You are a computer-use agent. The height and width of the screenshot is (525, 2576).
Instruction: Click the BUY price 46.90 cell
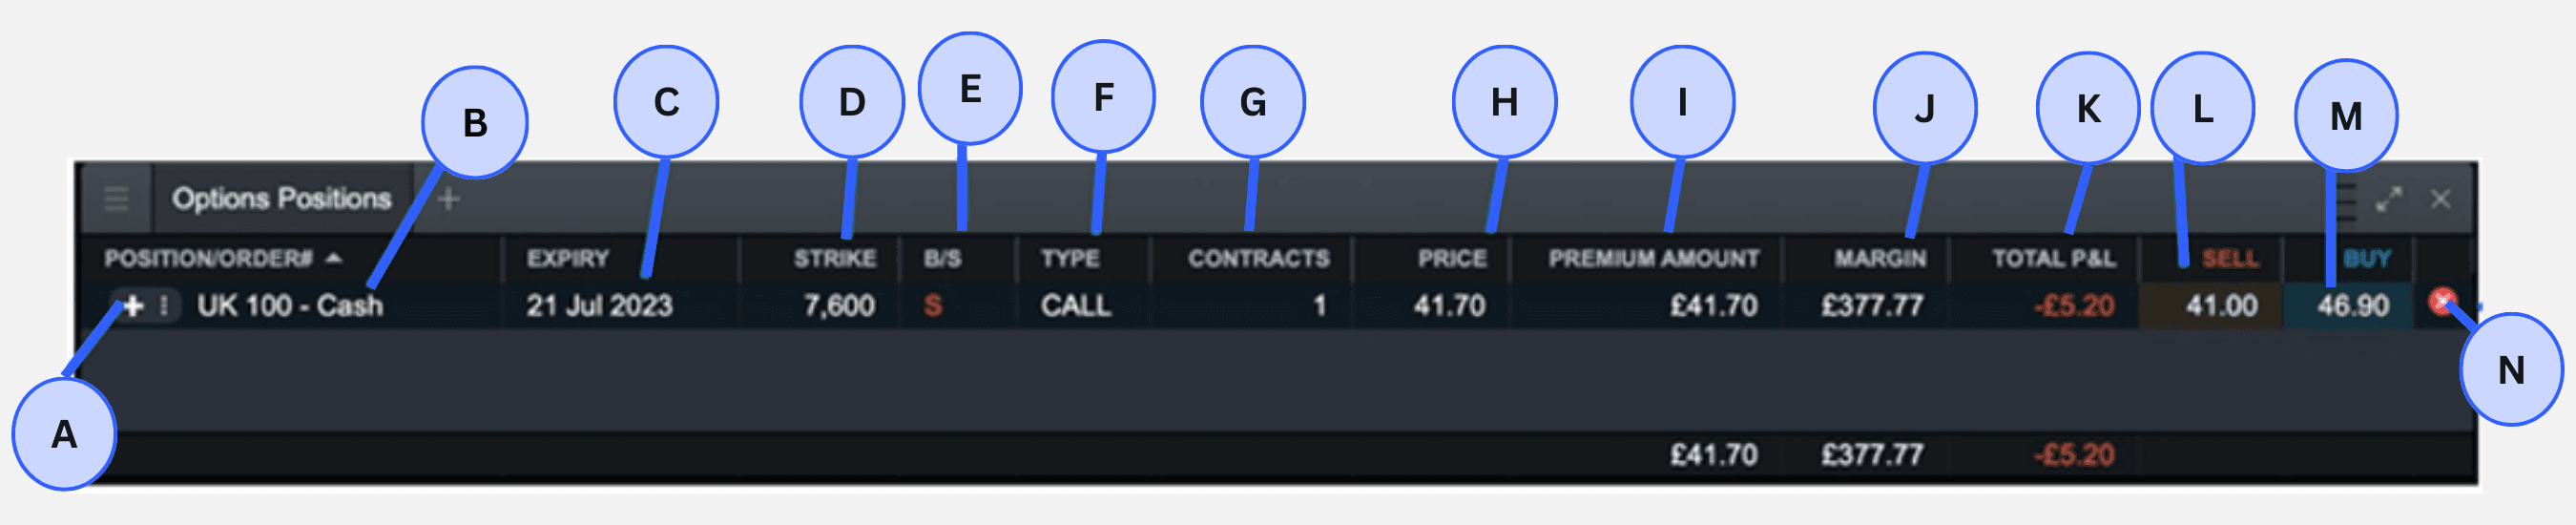pos(2353,306)
